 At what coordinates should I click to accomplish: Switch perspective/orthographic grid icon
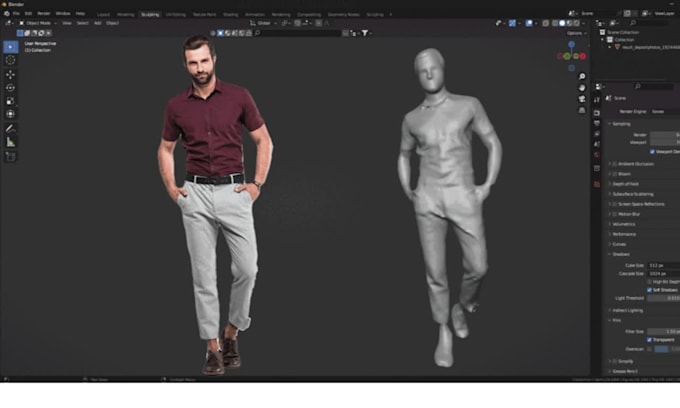tap(582, 110)
